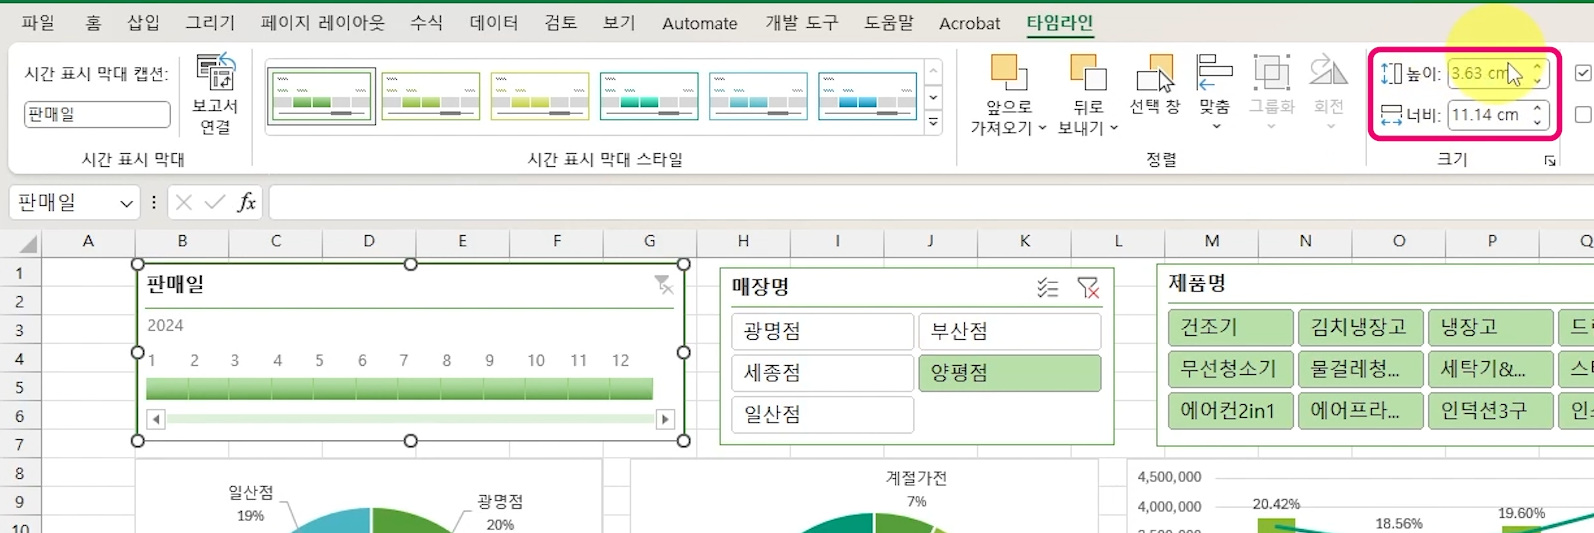Screen dimensions: 1594x533
Task: Toggle the 양평점 slicer item
Action: (1010, 373)
